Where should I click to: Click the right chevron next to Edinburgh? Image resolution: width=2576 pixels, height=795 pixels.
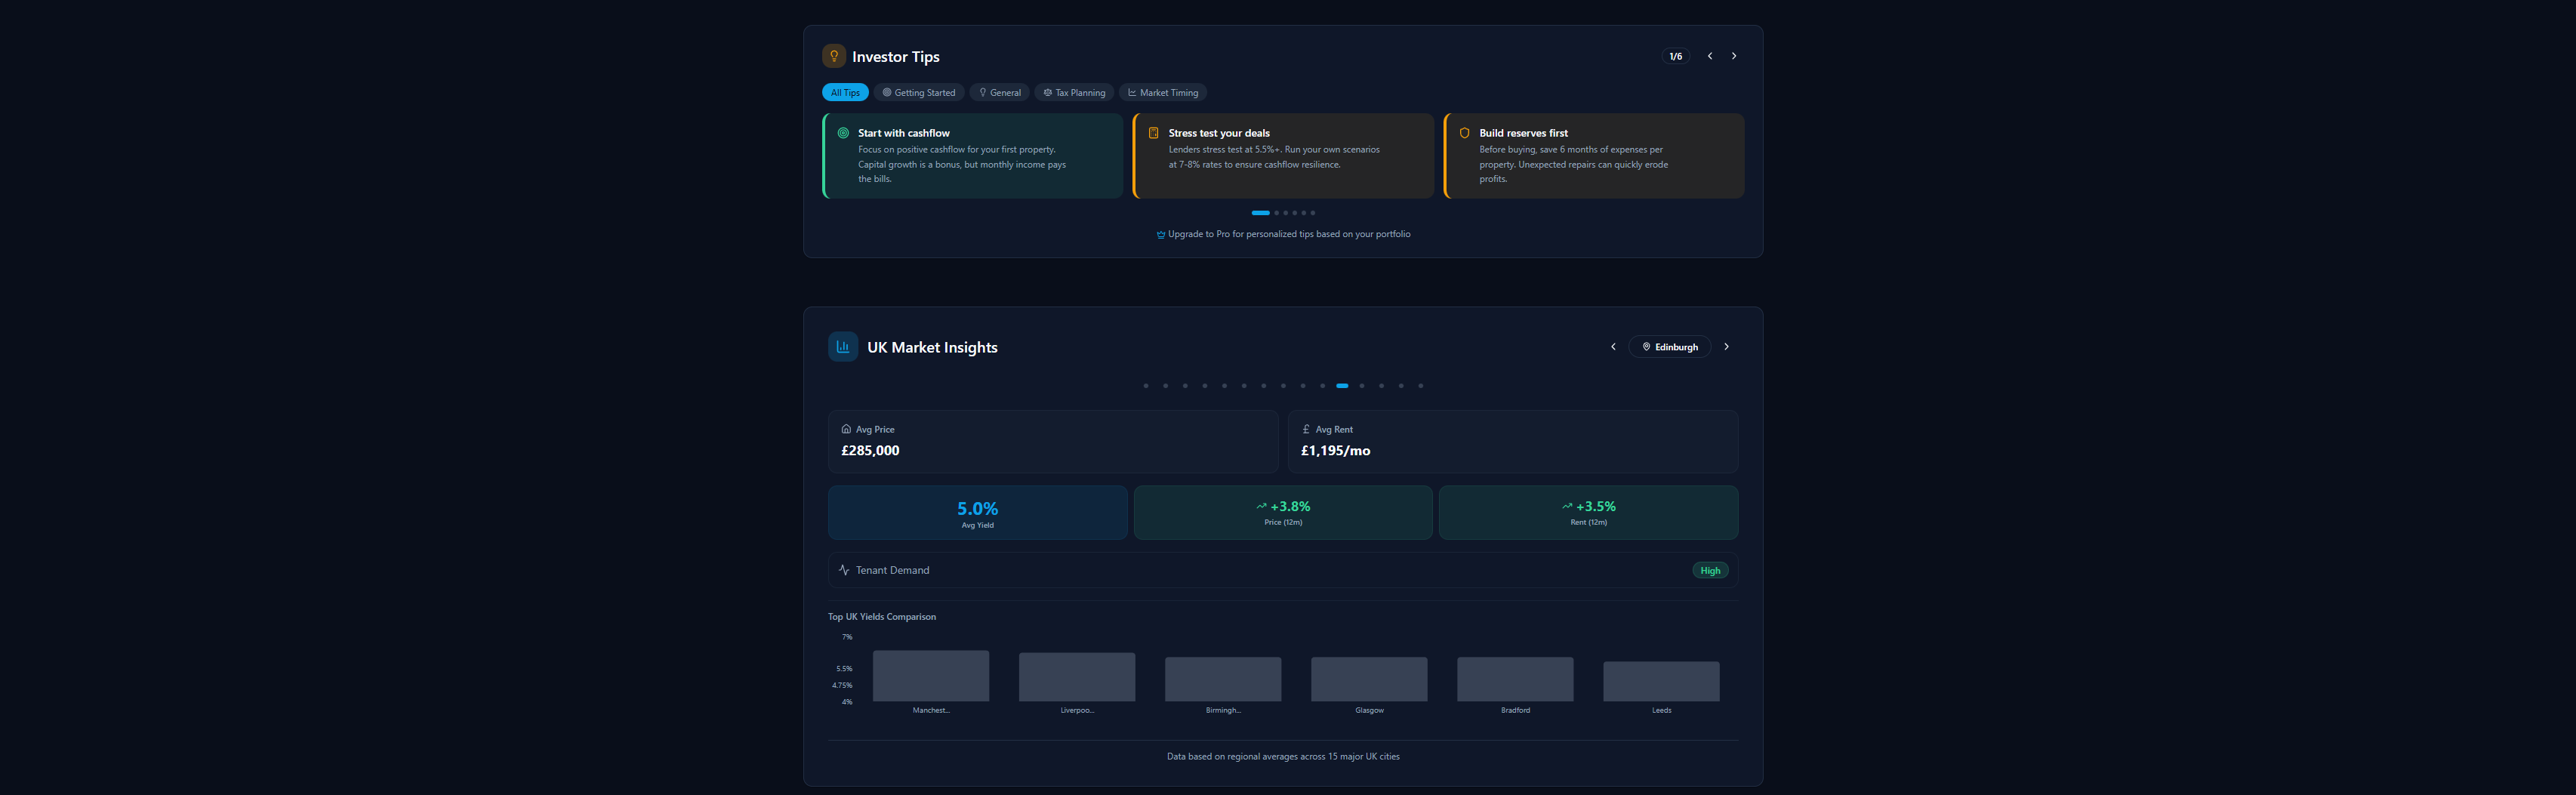coord(1726,346)
